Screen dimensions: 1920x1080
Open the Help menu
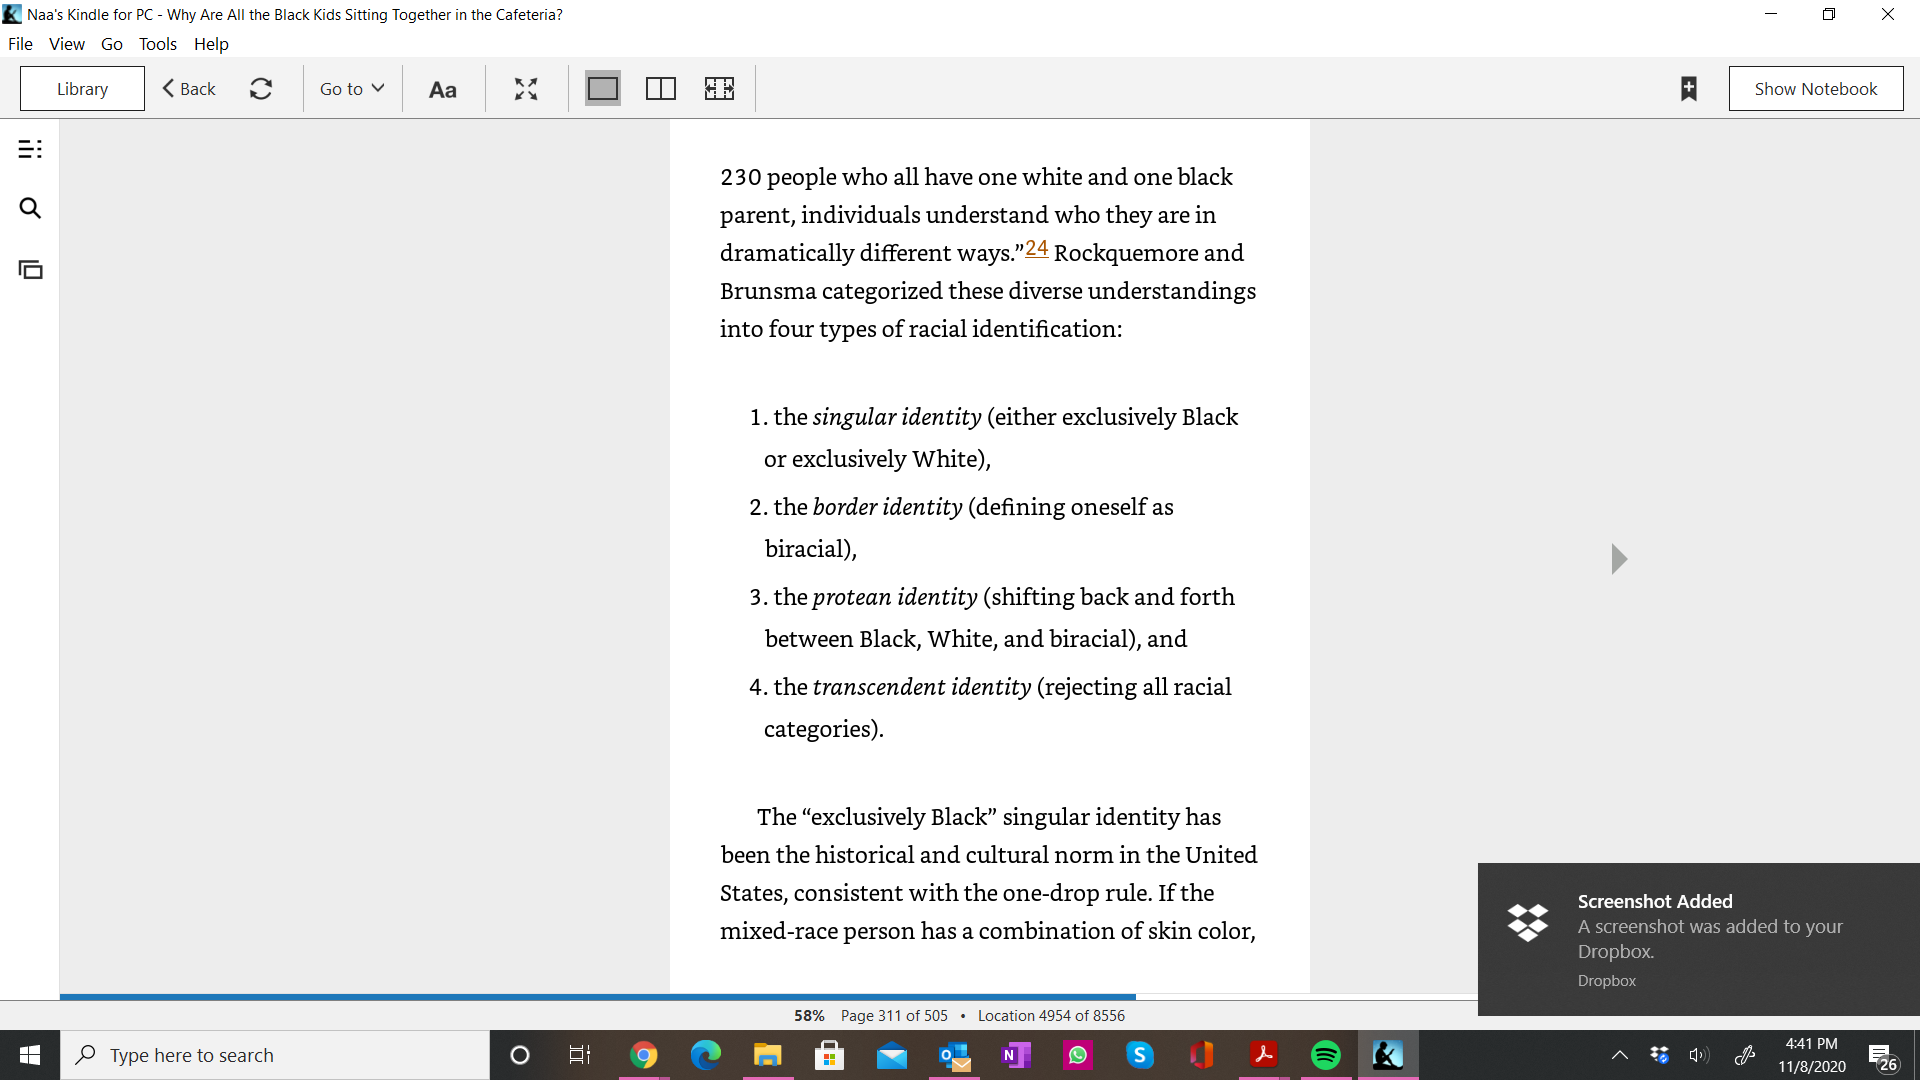(x=211, y=44)
